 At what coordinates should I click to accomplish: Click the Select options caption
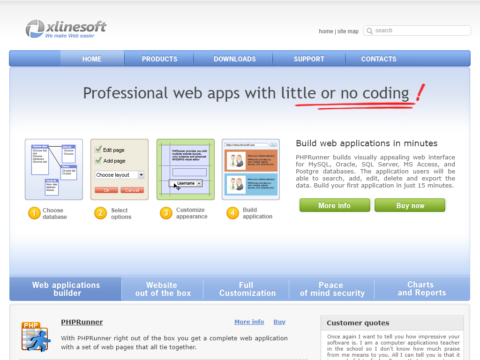pos(121,213)
